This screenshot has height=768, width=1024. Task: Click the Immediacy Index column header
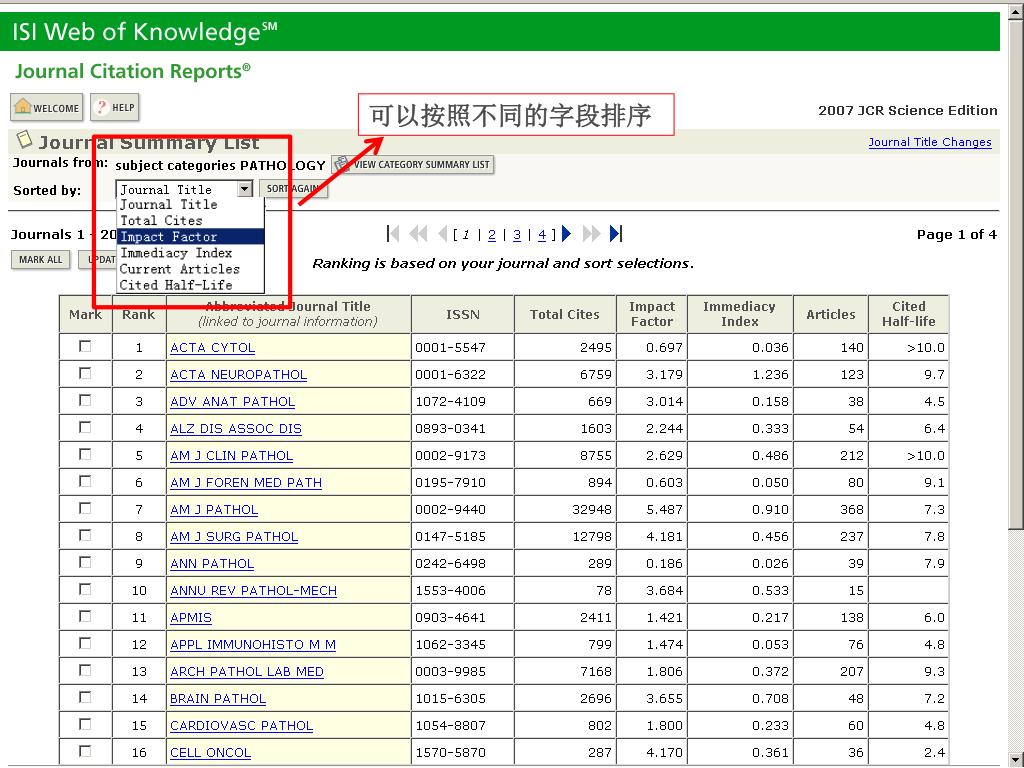tap(739, 314)
